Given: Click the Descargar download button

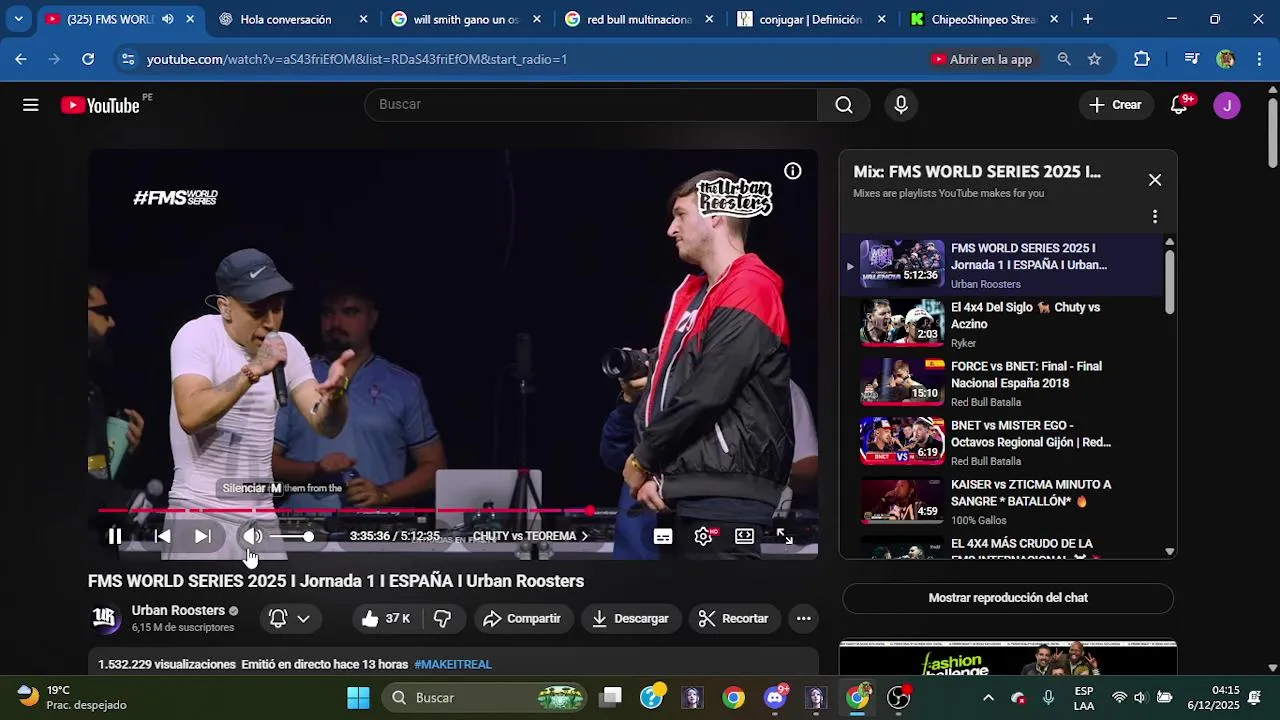Looking at the screenshot, I should pyautogui.click(x=630, y=619).
